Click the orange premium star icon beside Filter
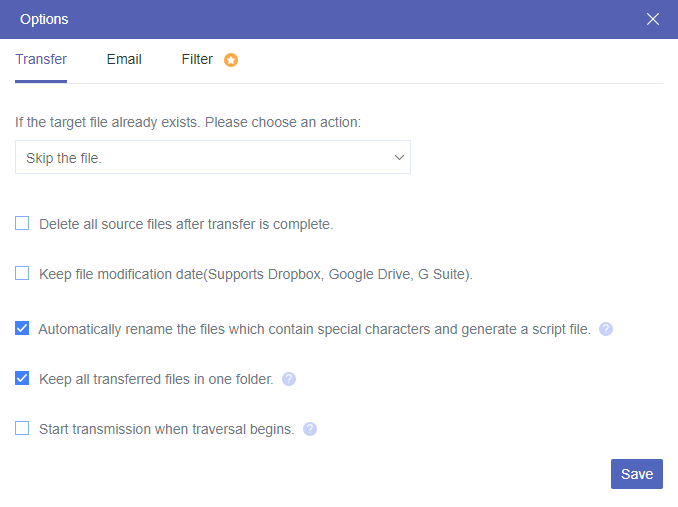The height and width of the screenshot is (507, 678). click(231, 60)
